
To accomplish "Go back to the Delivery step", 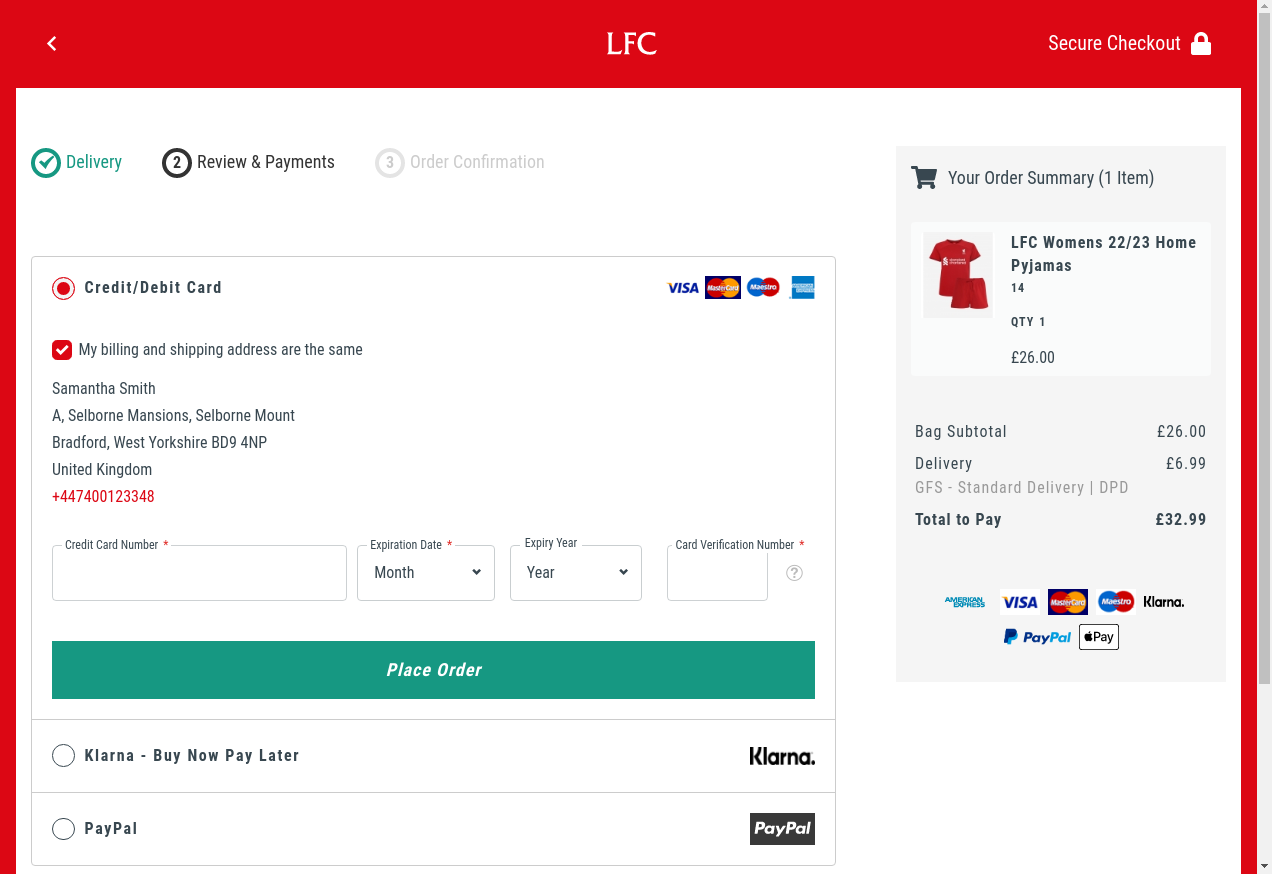I will click(77, 162).
